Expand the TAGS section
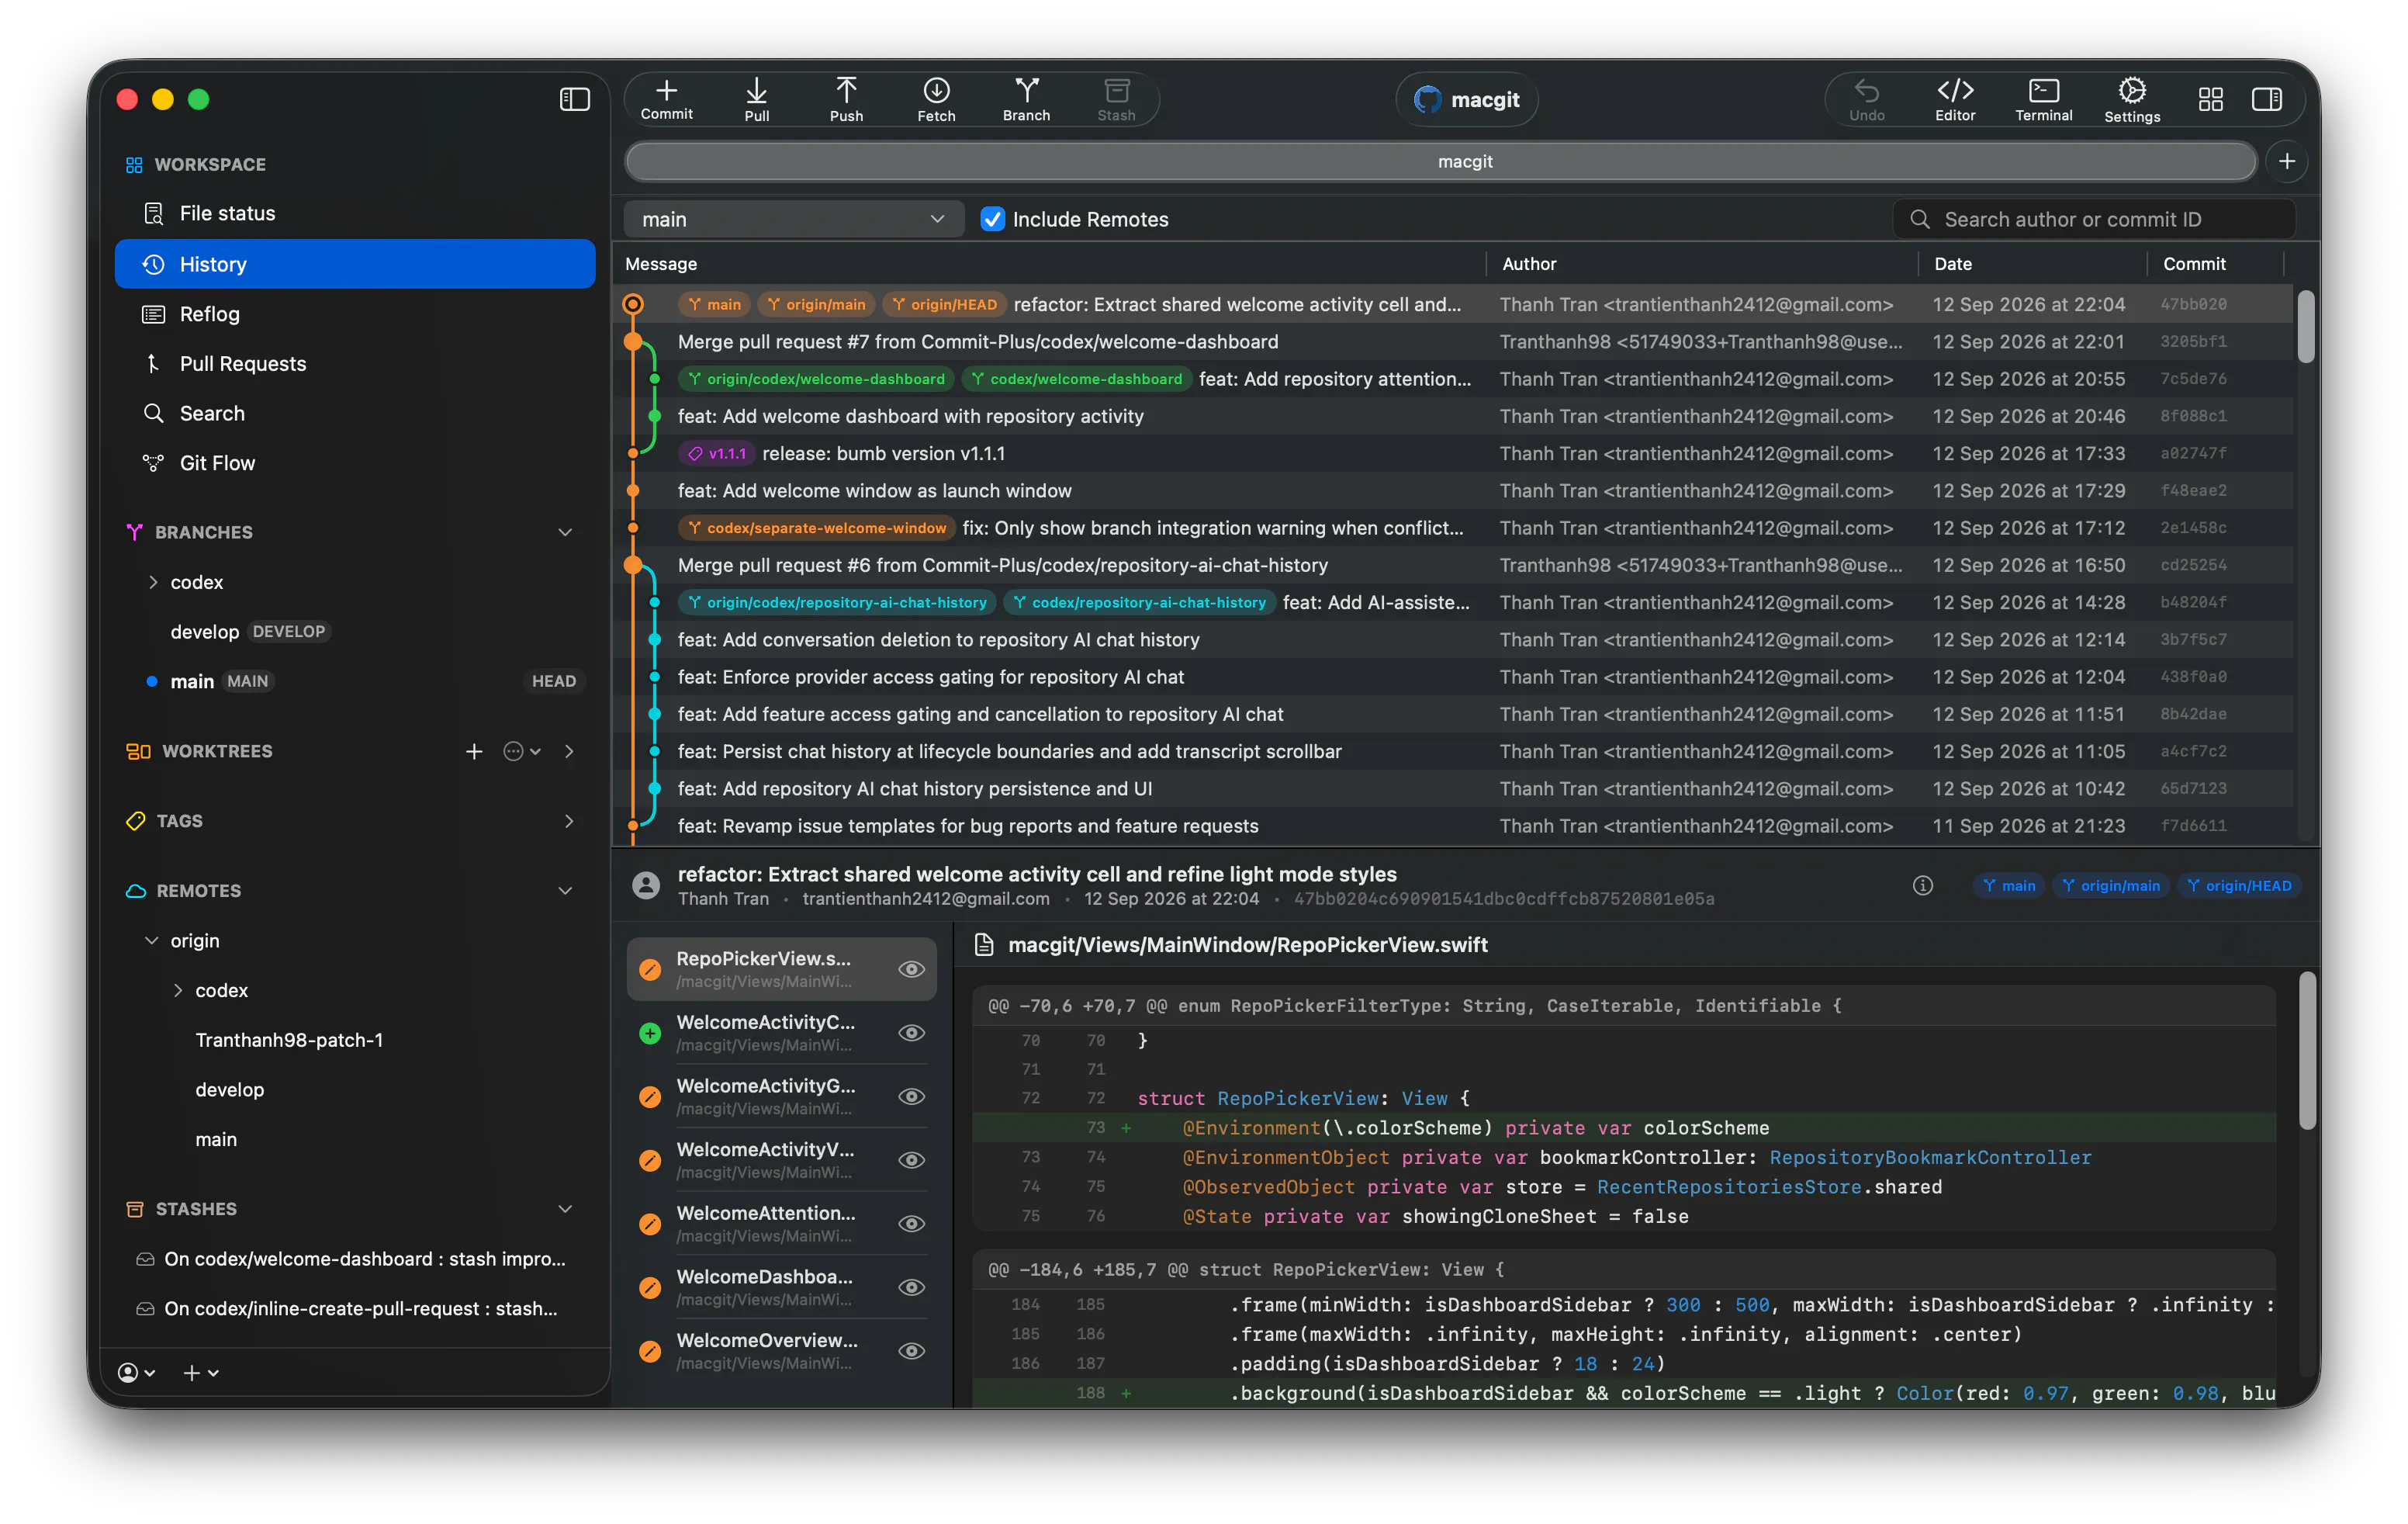Viewport: 2408px width, 1524px height. point(569,821)
